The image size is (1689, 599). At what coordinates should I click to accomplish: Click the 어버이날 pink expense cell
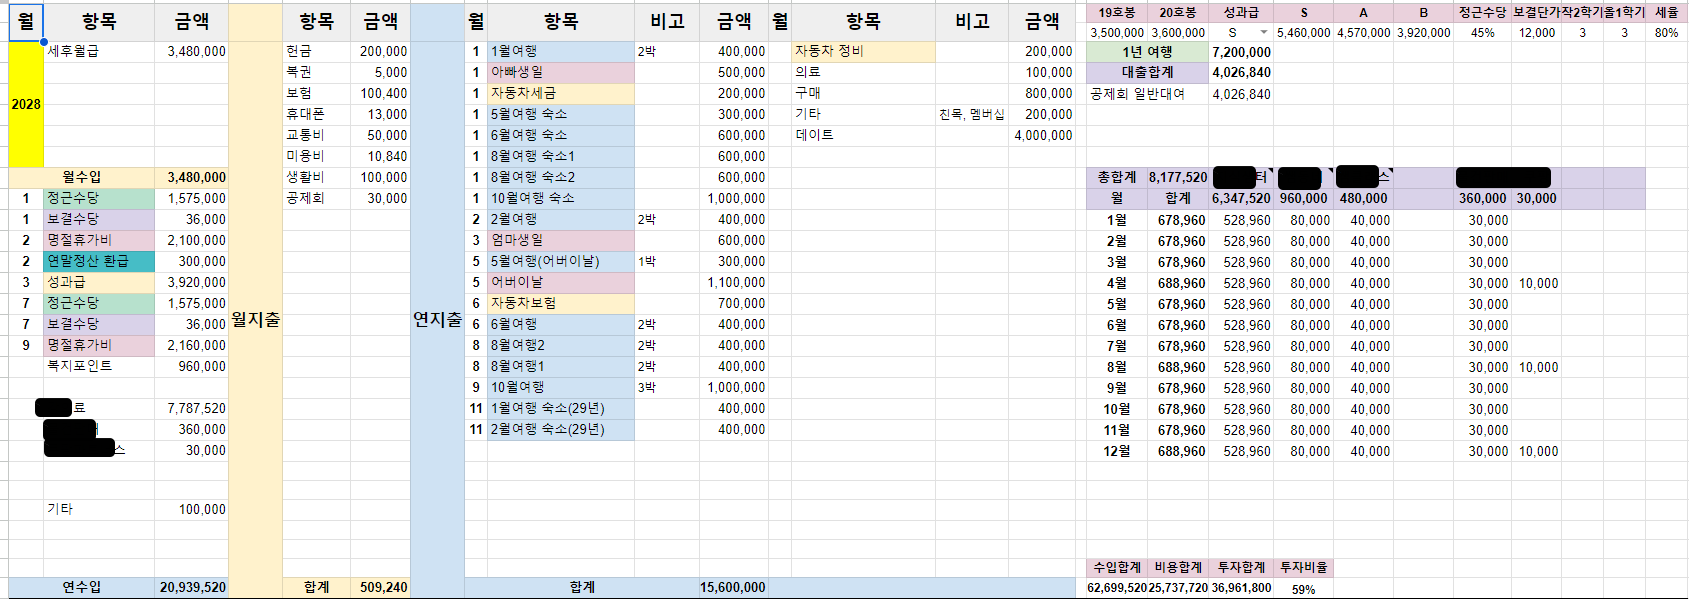560,282
